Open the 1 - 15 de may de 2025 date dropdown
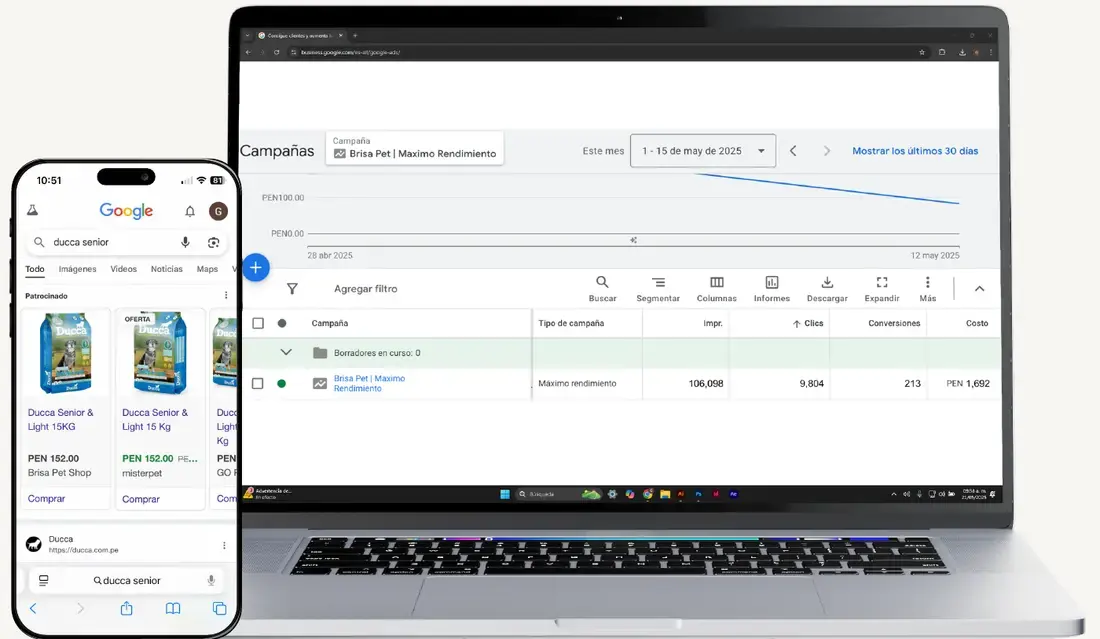The height and width of the screenshot is (639, 1100). pos(703,151)
